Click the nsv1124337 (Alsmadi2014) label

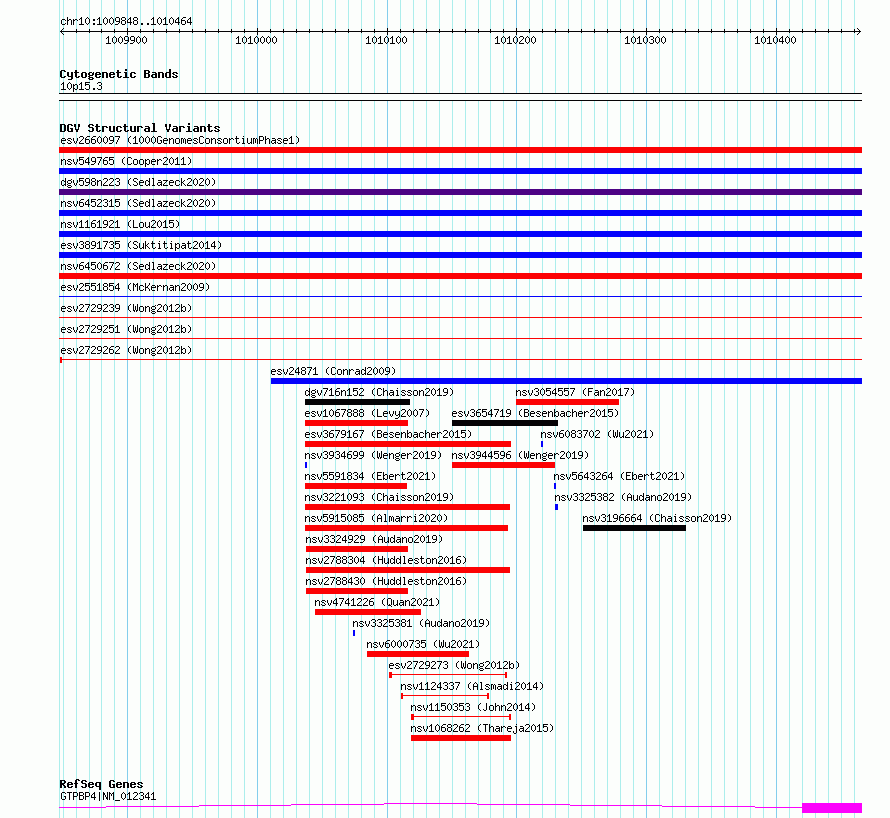pyautogui.click(x=472, y=686)
